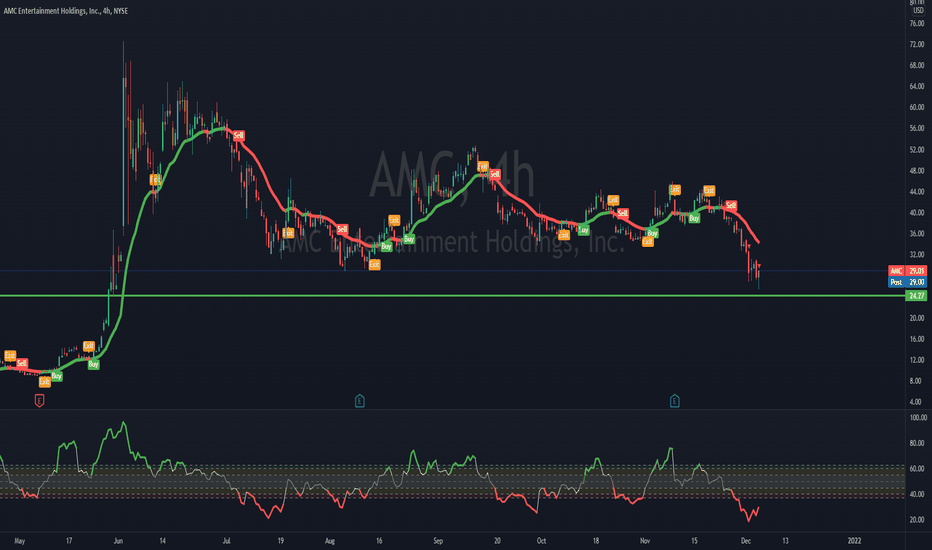This screenshot has width=932, height=550.
Task: Select the green horizontal support line at 24.77
Action: (x=452, y=296)
